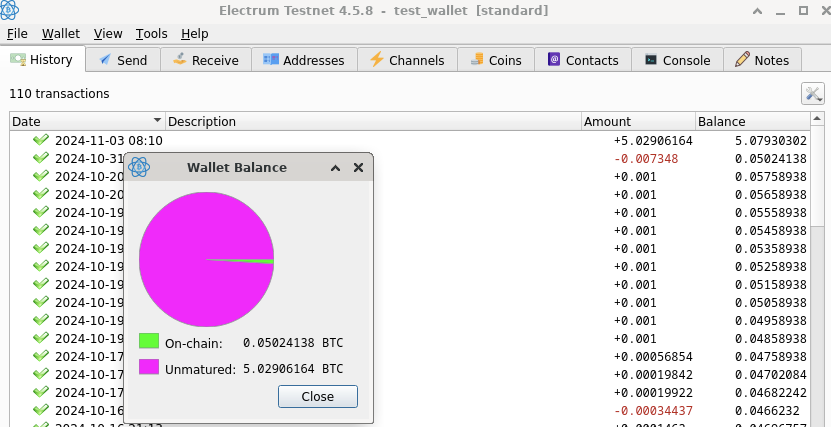Open the Wallet menu

61,34
